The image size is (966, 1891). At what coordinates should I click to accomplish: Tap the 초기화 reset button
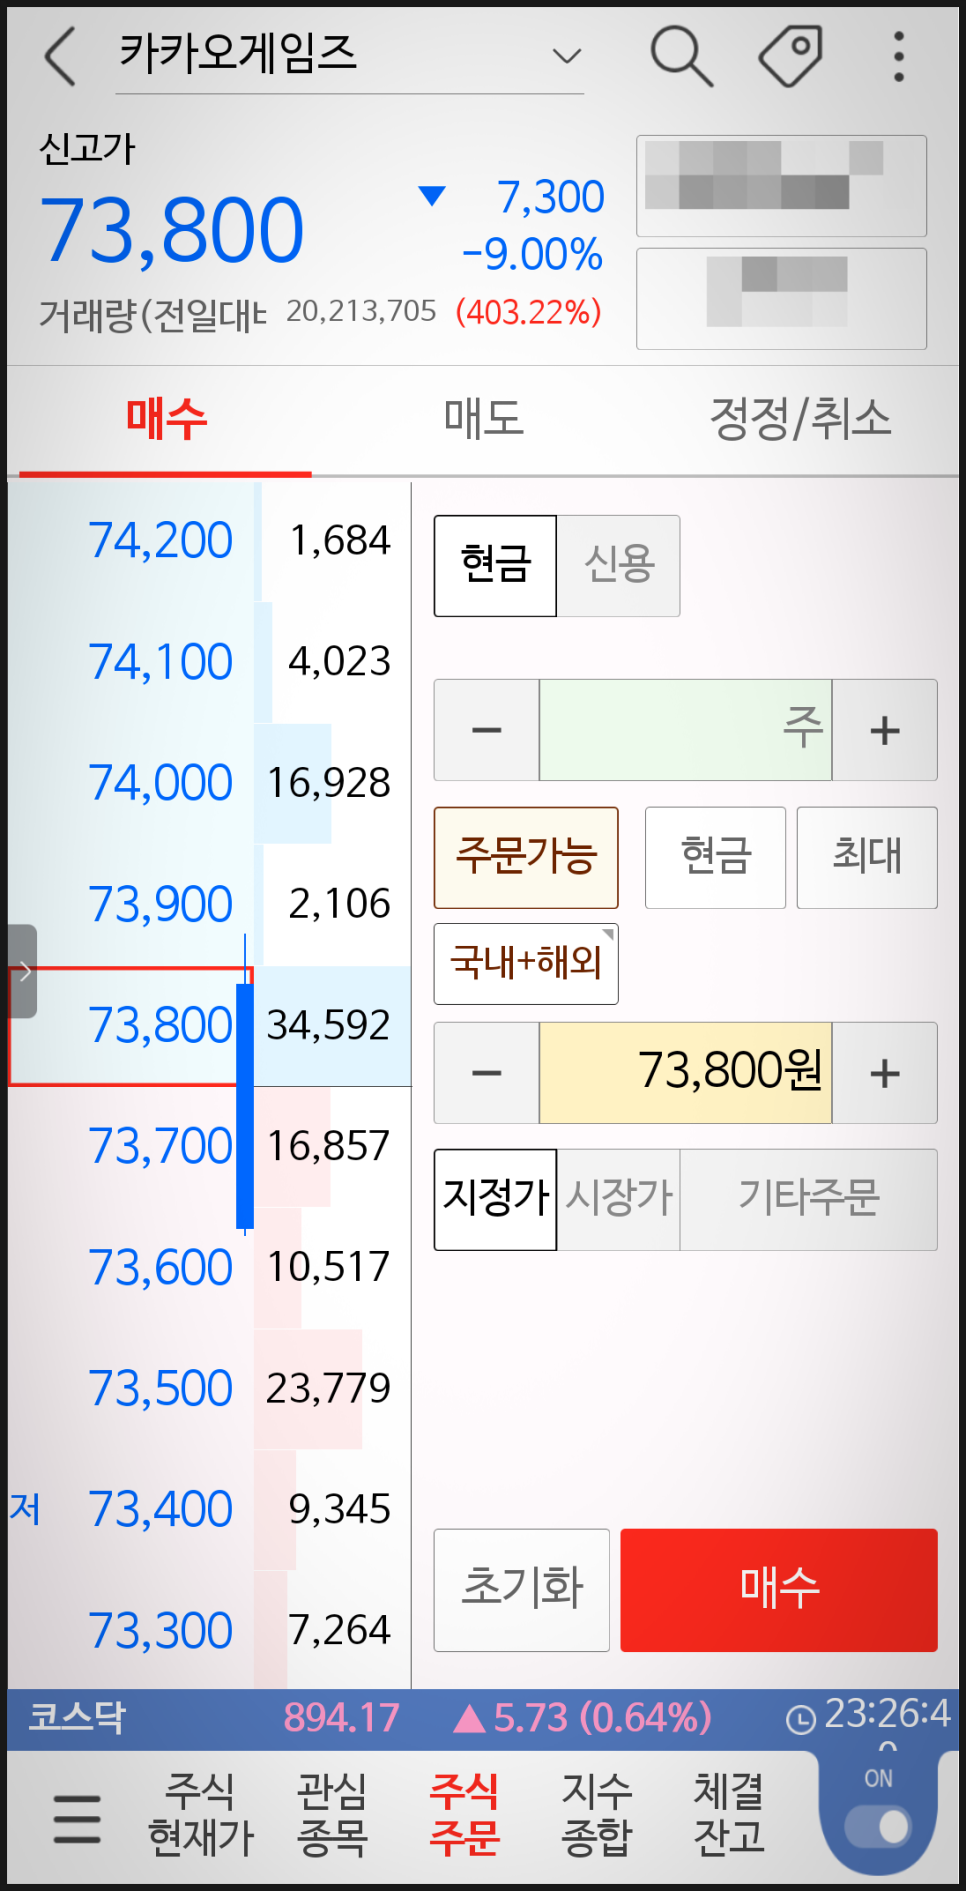pyautogui.click(x=522, y=1590)
